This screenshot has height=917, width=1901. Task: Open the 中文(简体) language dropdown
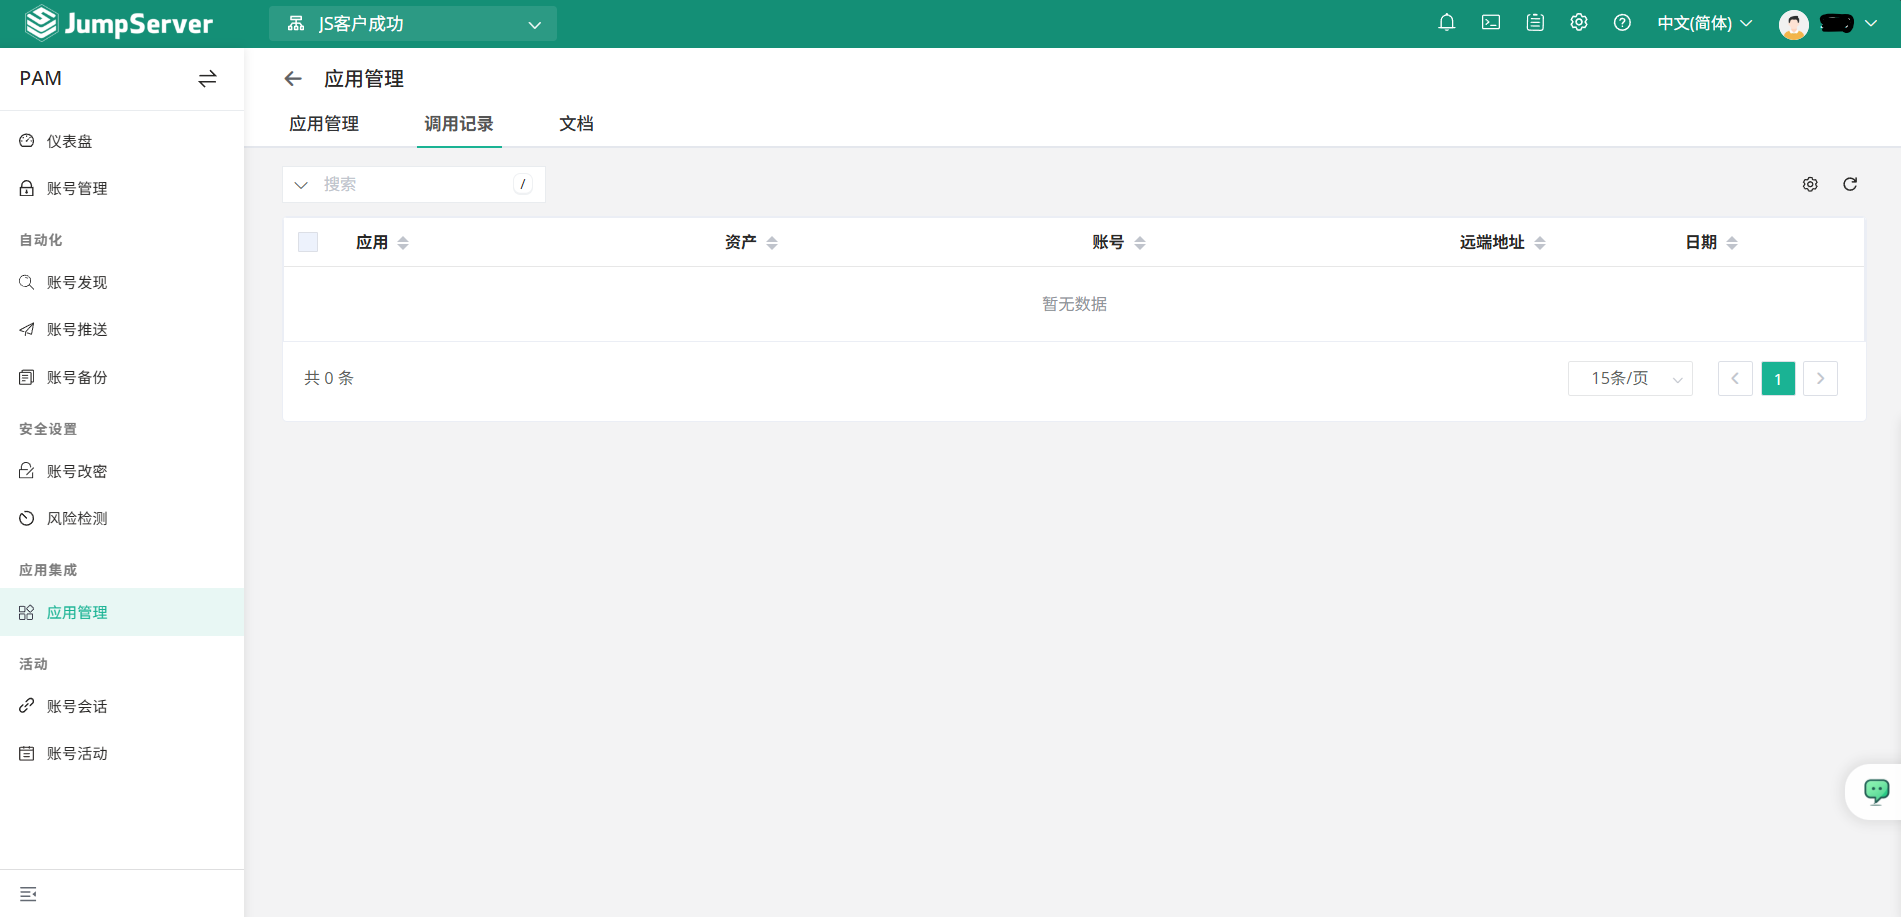(1703, 22)
